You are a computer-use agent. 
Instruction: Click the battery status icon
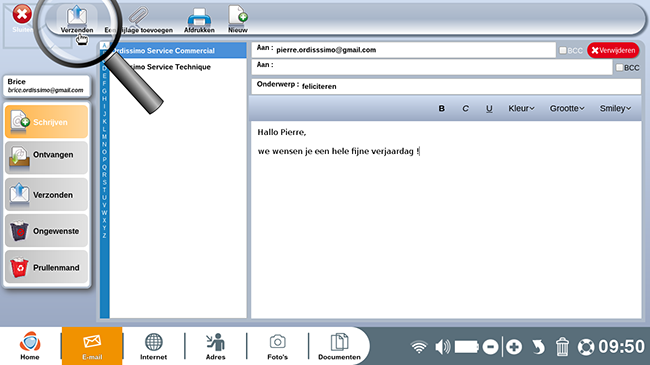pyautogui.click(x=467, y=347)
